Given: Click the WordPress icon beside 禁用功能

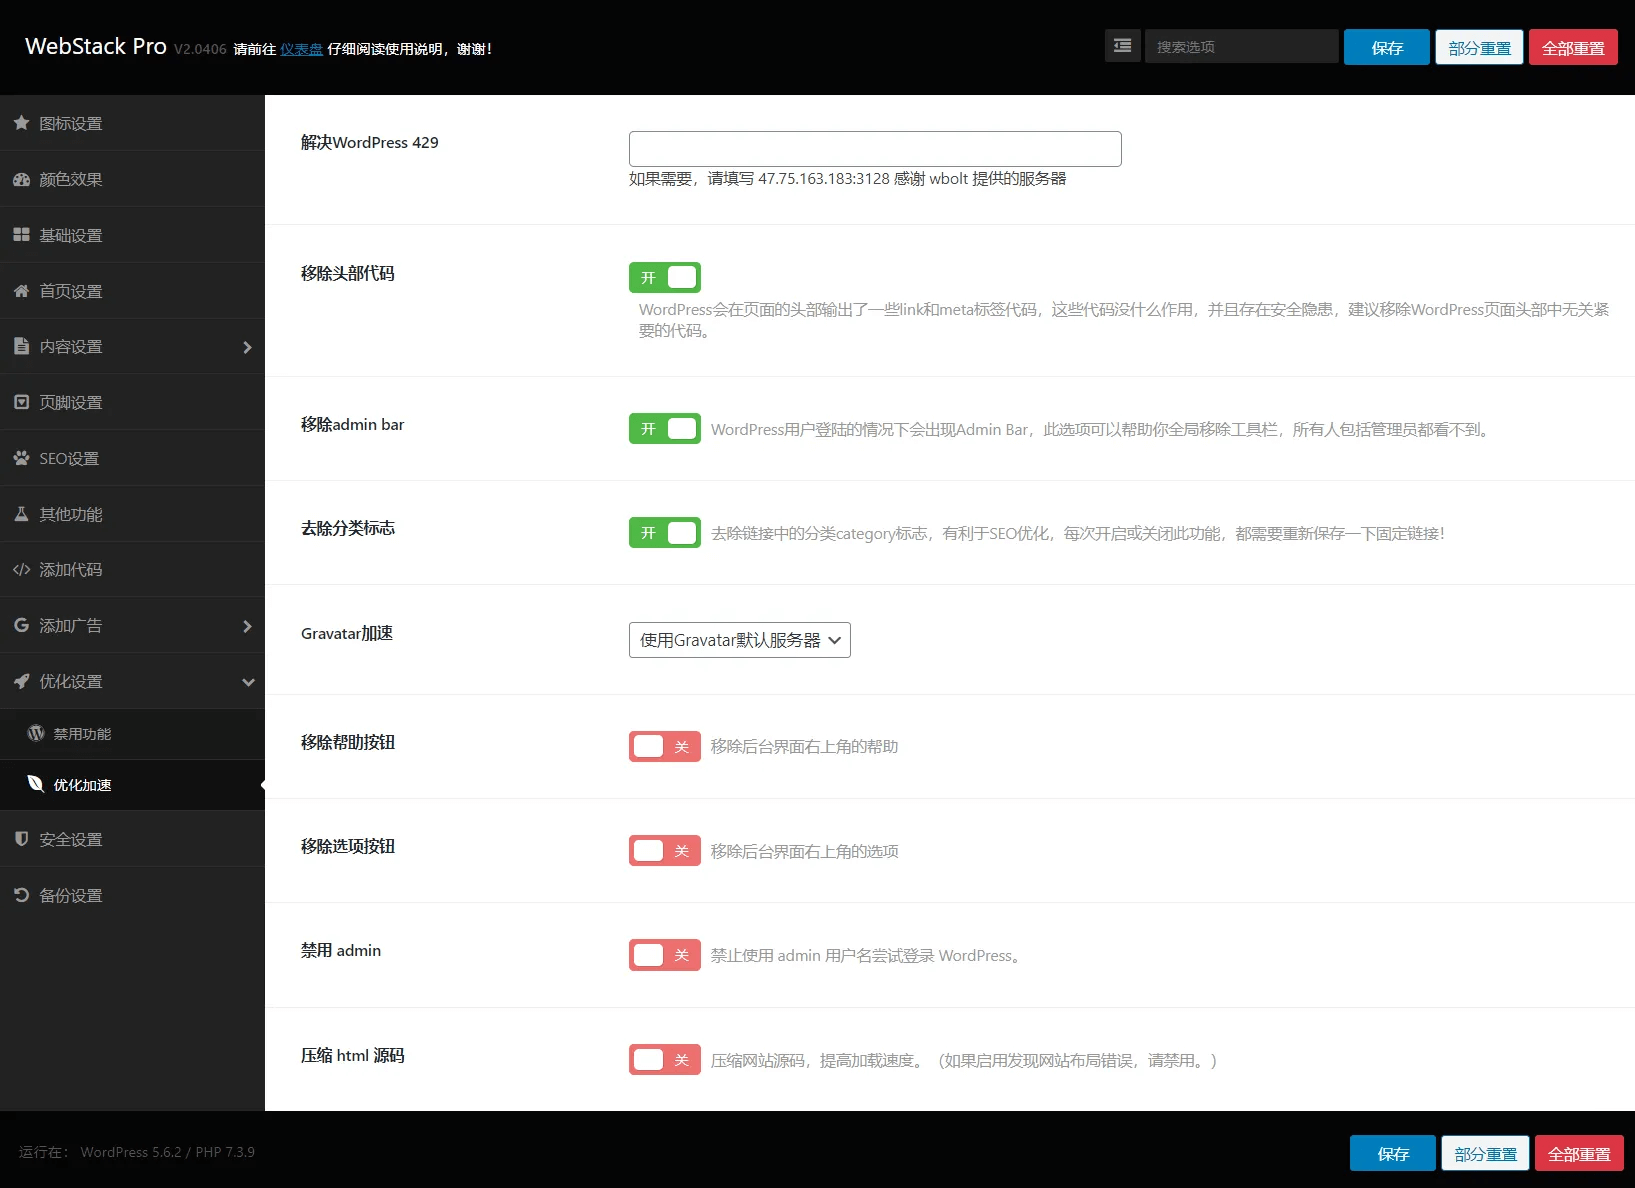Looking at the screenshot, I should click(36, 733).
